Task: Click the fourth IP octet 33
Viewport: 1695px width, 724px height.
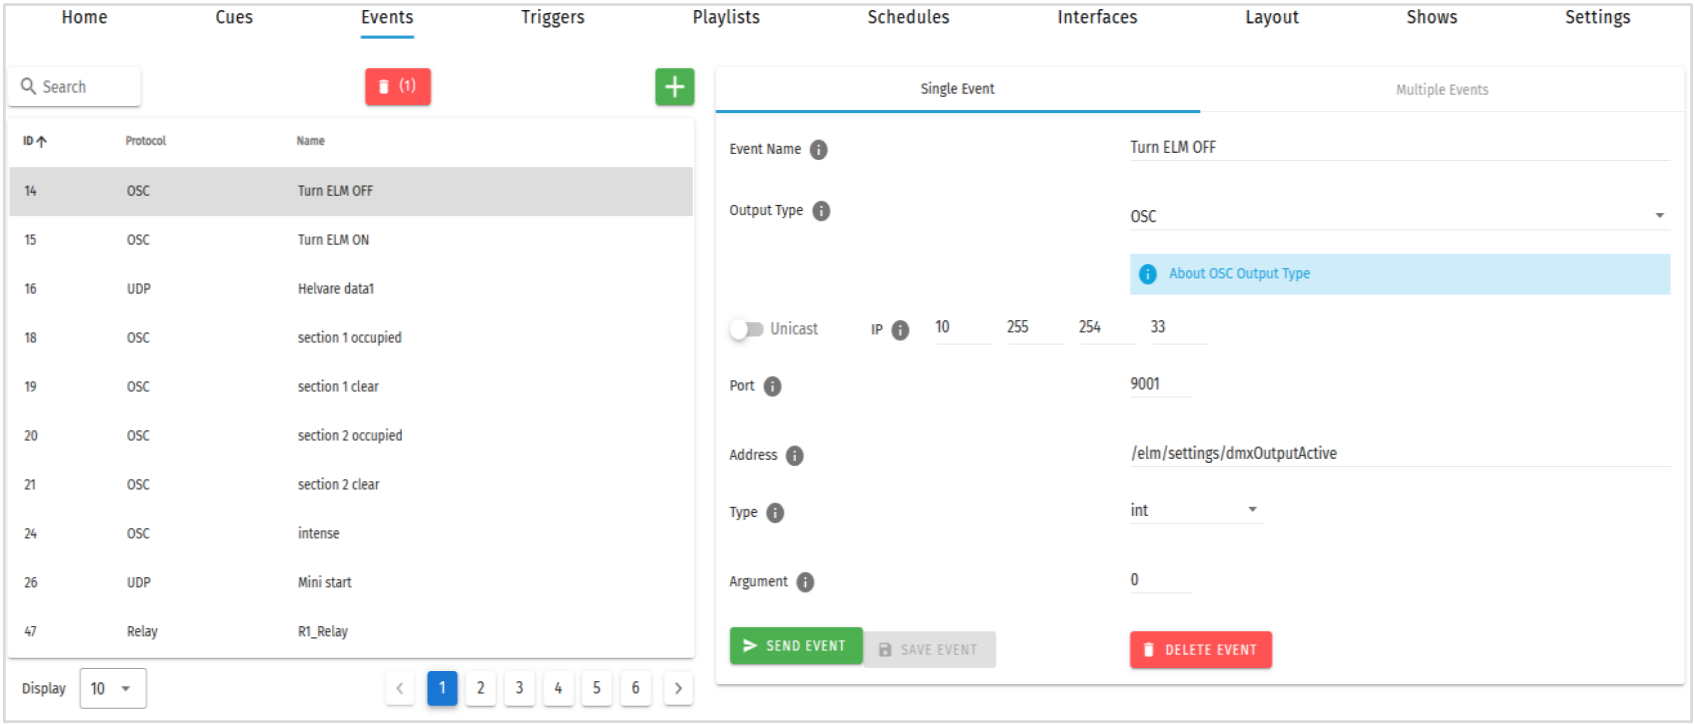Action: click(x=1180, y=328)
